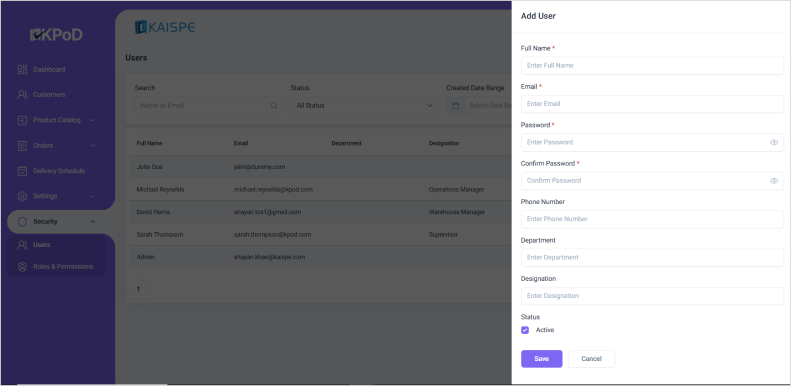Click the Name or Email search box
The height and width of the screenshot is (386, 791).
(208, 105)
